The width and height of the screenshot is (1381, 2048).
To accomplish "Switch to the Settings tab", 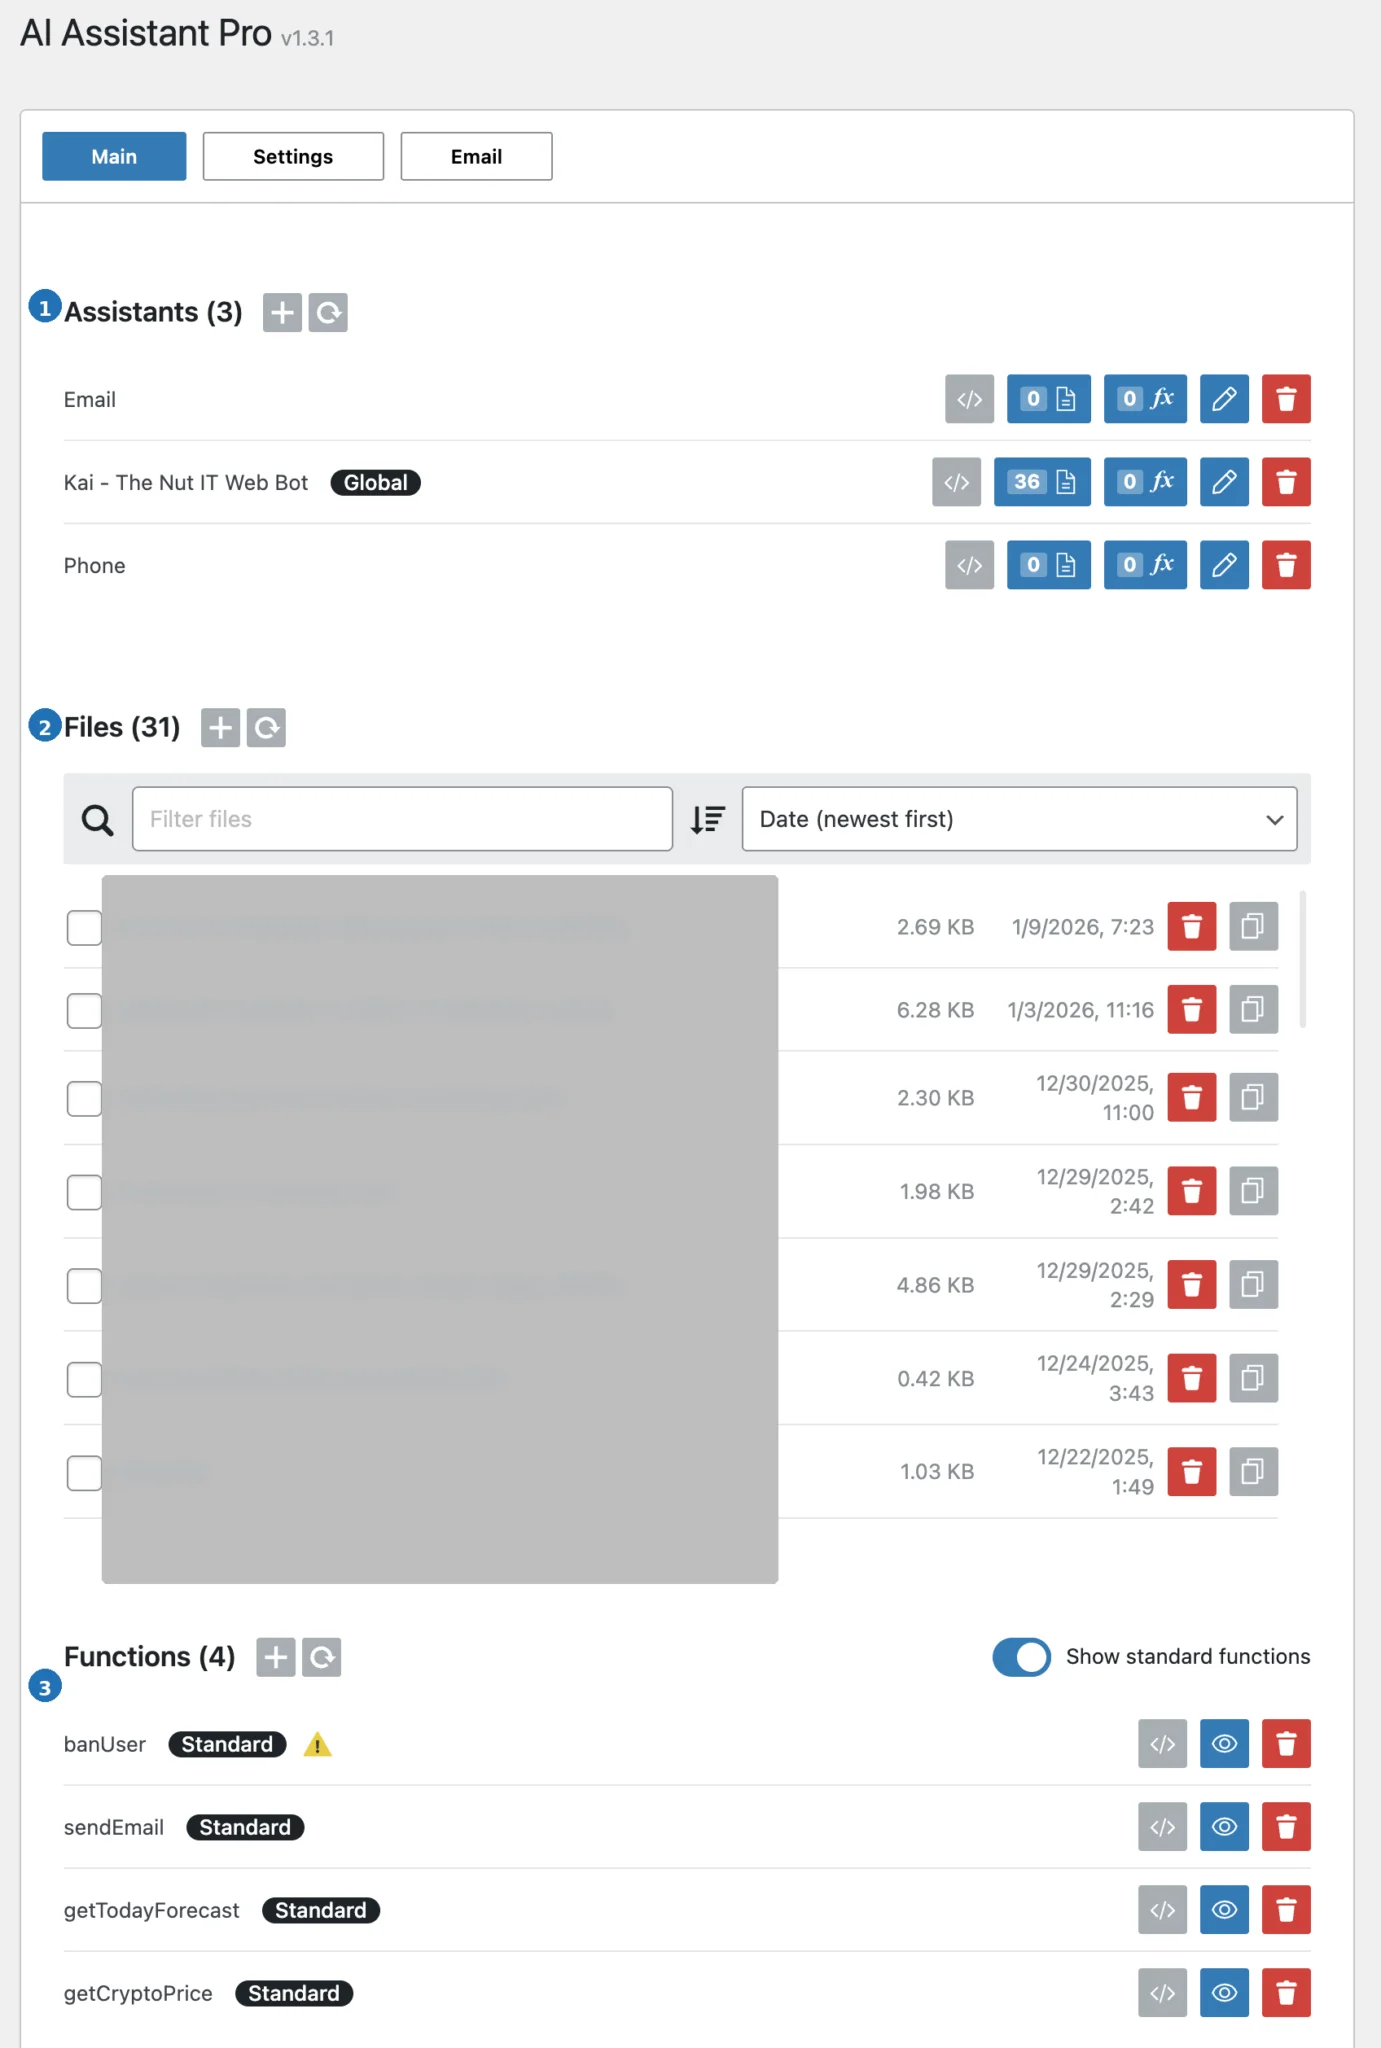I will coord(292,157).
